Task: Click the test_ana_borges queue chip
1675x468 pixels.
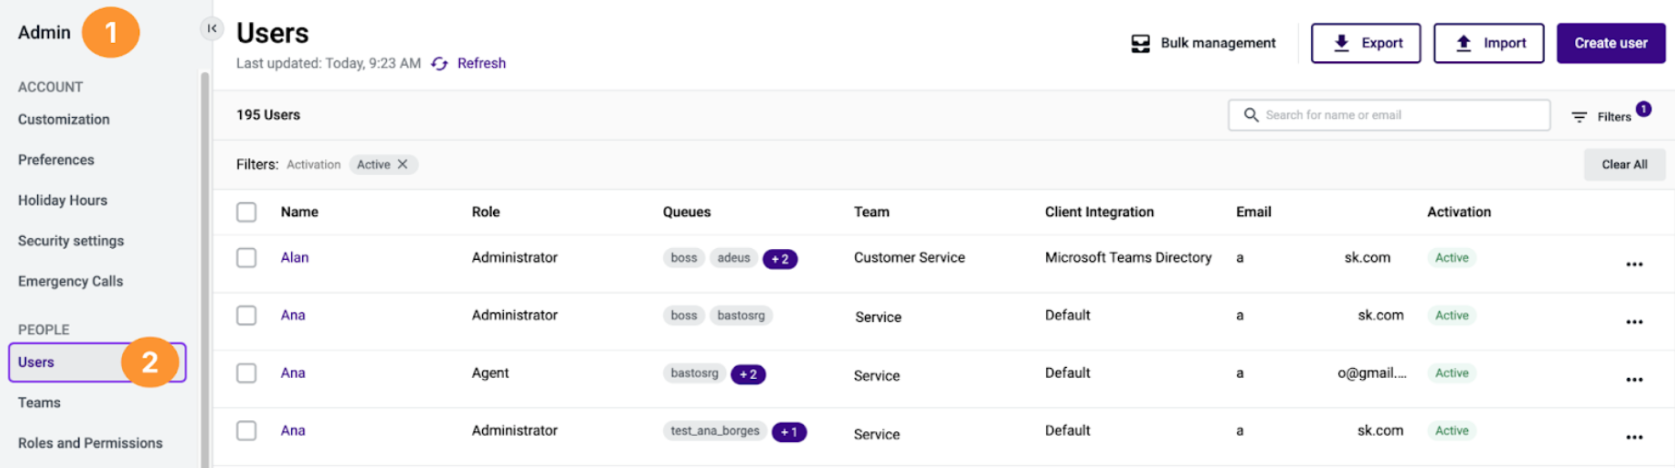Action: 715,431
